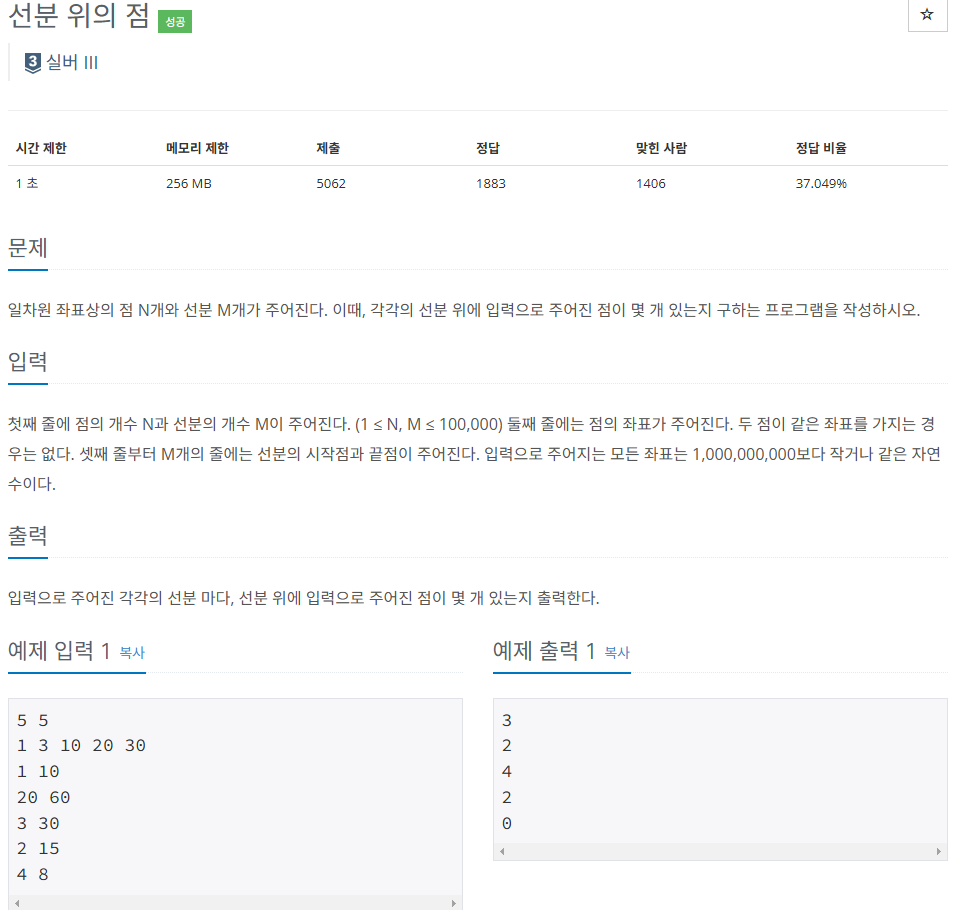Click right scroll arrow of sample output box
Image resolution: width=973 pixels, height=910 pixels.
pos(938,852)
